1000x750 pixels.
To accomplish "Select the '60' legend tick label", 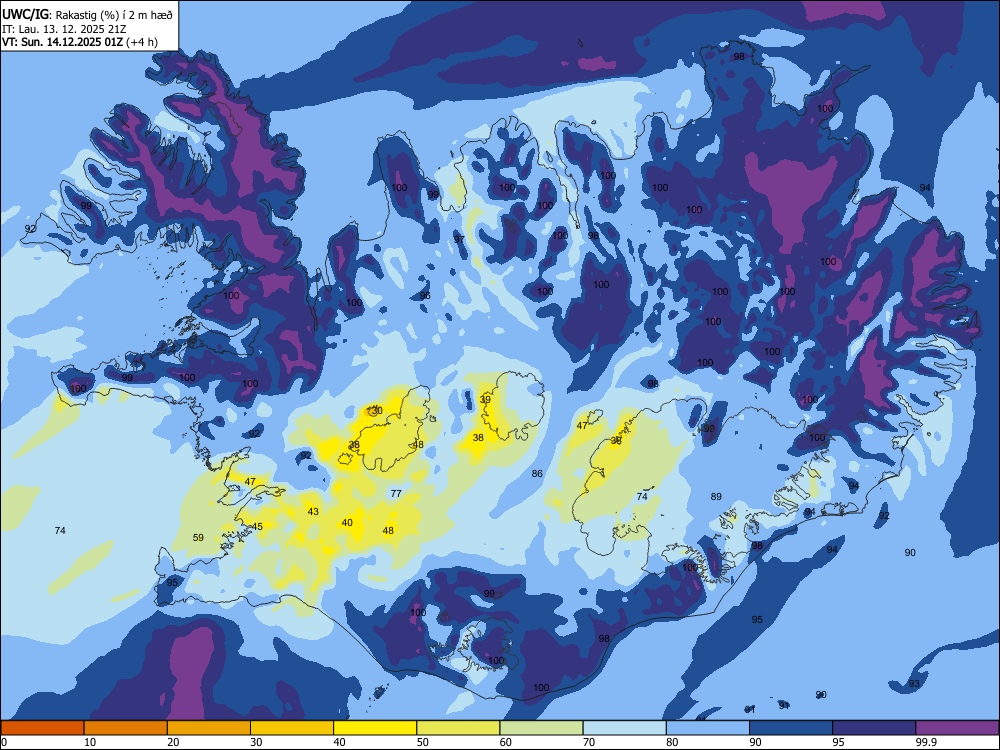I will (506, 742).
